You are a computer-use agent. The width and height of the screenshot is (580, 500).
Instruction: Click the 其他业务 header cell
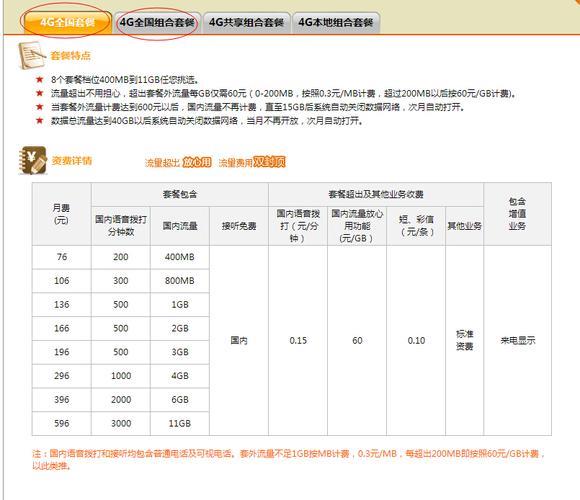tap(465, 226)
